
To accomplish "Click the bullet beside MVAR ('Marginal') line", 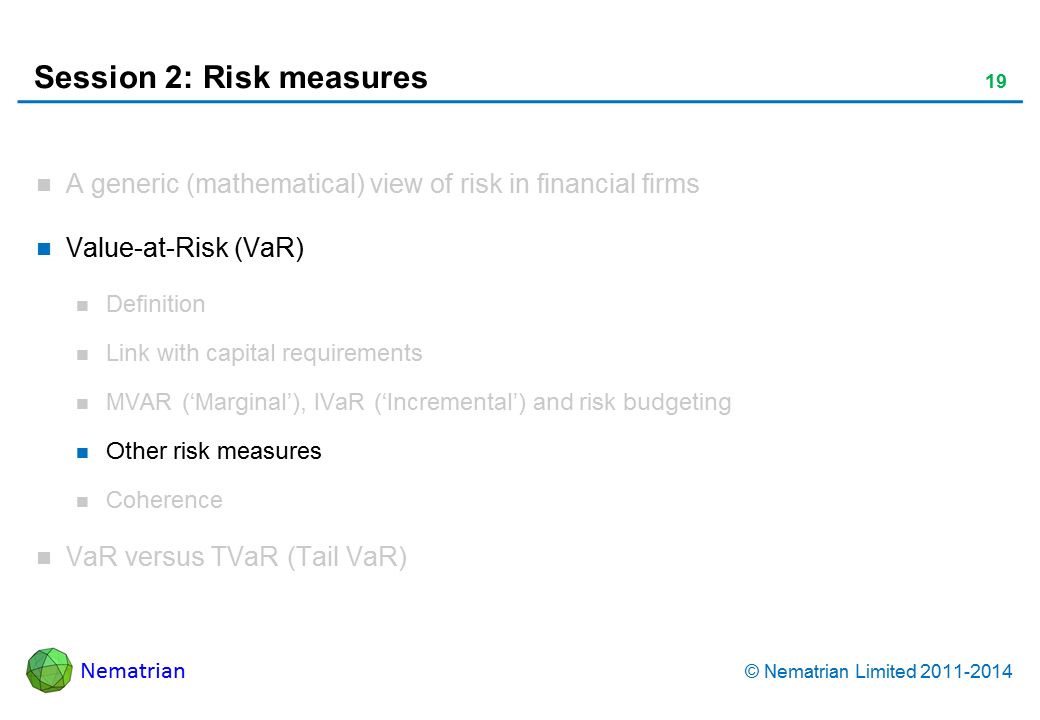I will coord(84,403).
